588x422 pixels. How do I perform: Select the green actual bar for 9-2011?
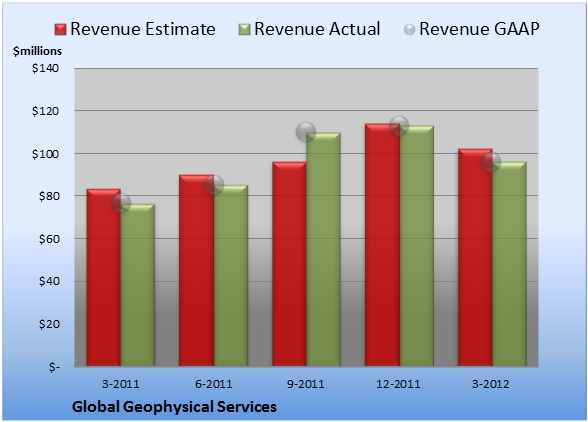(x=323, y=249)
